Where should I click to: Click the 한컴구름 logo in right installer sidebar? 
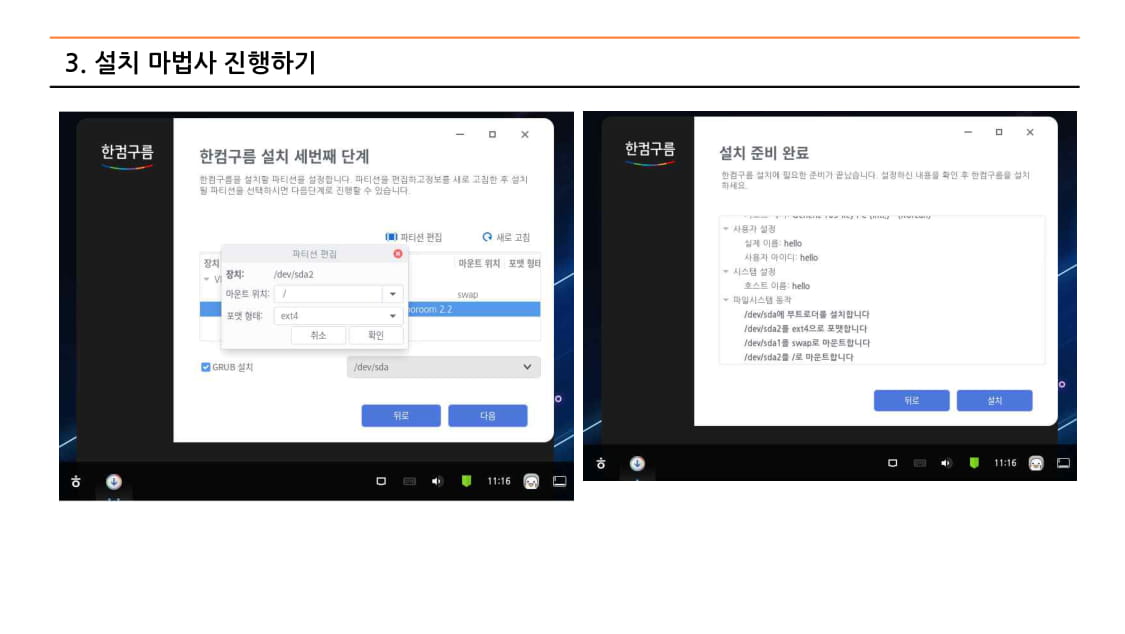[x=650, y=152]
